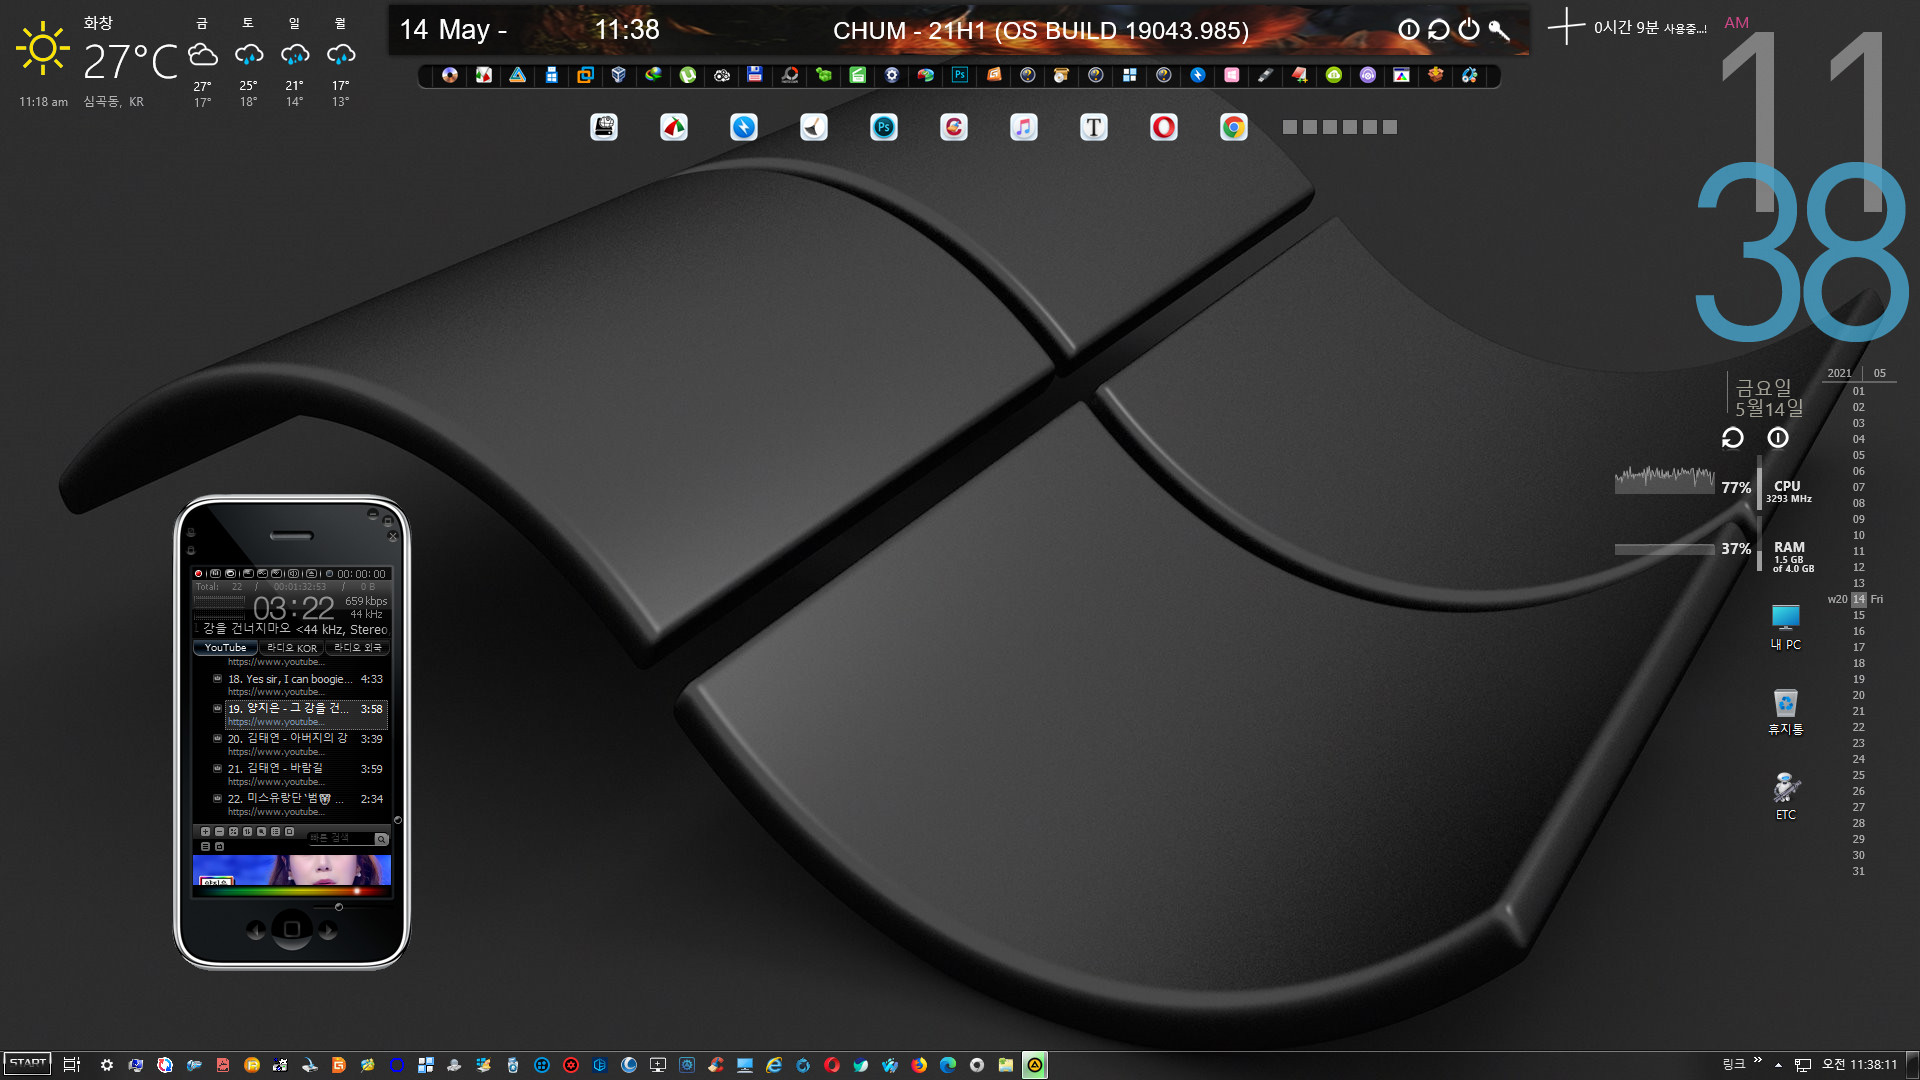
Task: Click the rainbow seek bar in the player
Action: click(292, 891)
